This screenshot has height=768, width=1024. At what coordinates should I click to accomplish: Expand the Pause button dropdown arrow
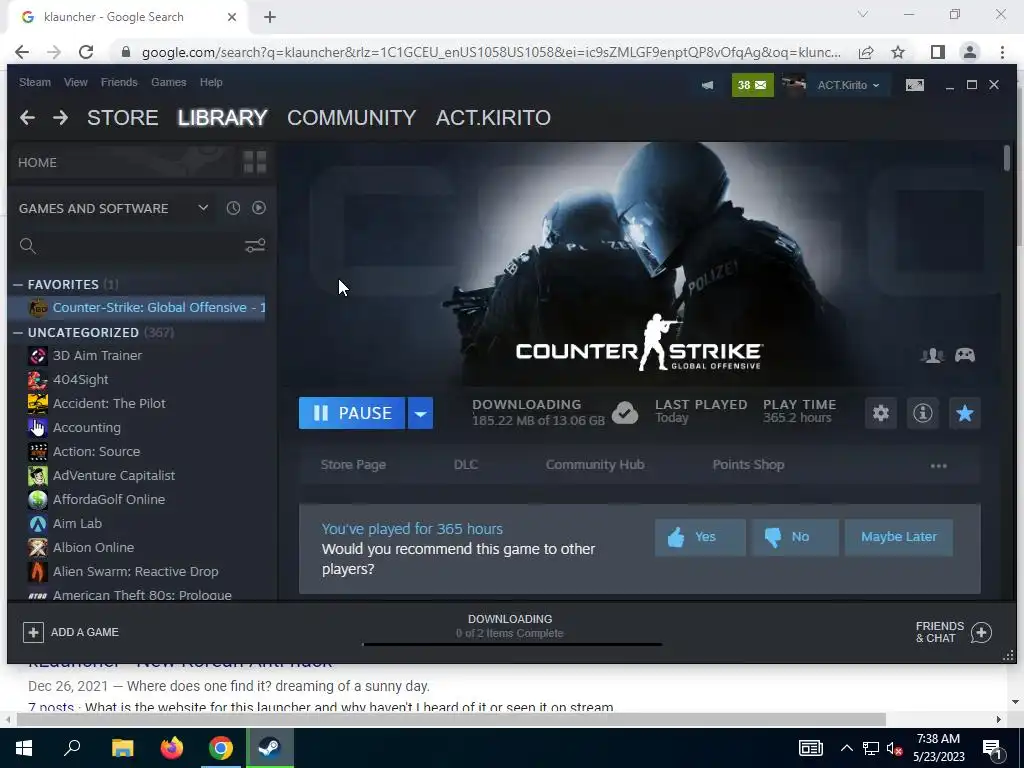(421, 413)
